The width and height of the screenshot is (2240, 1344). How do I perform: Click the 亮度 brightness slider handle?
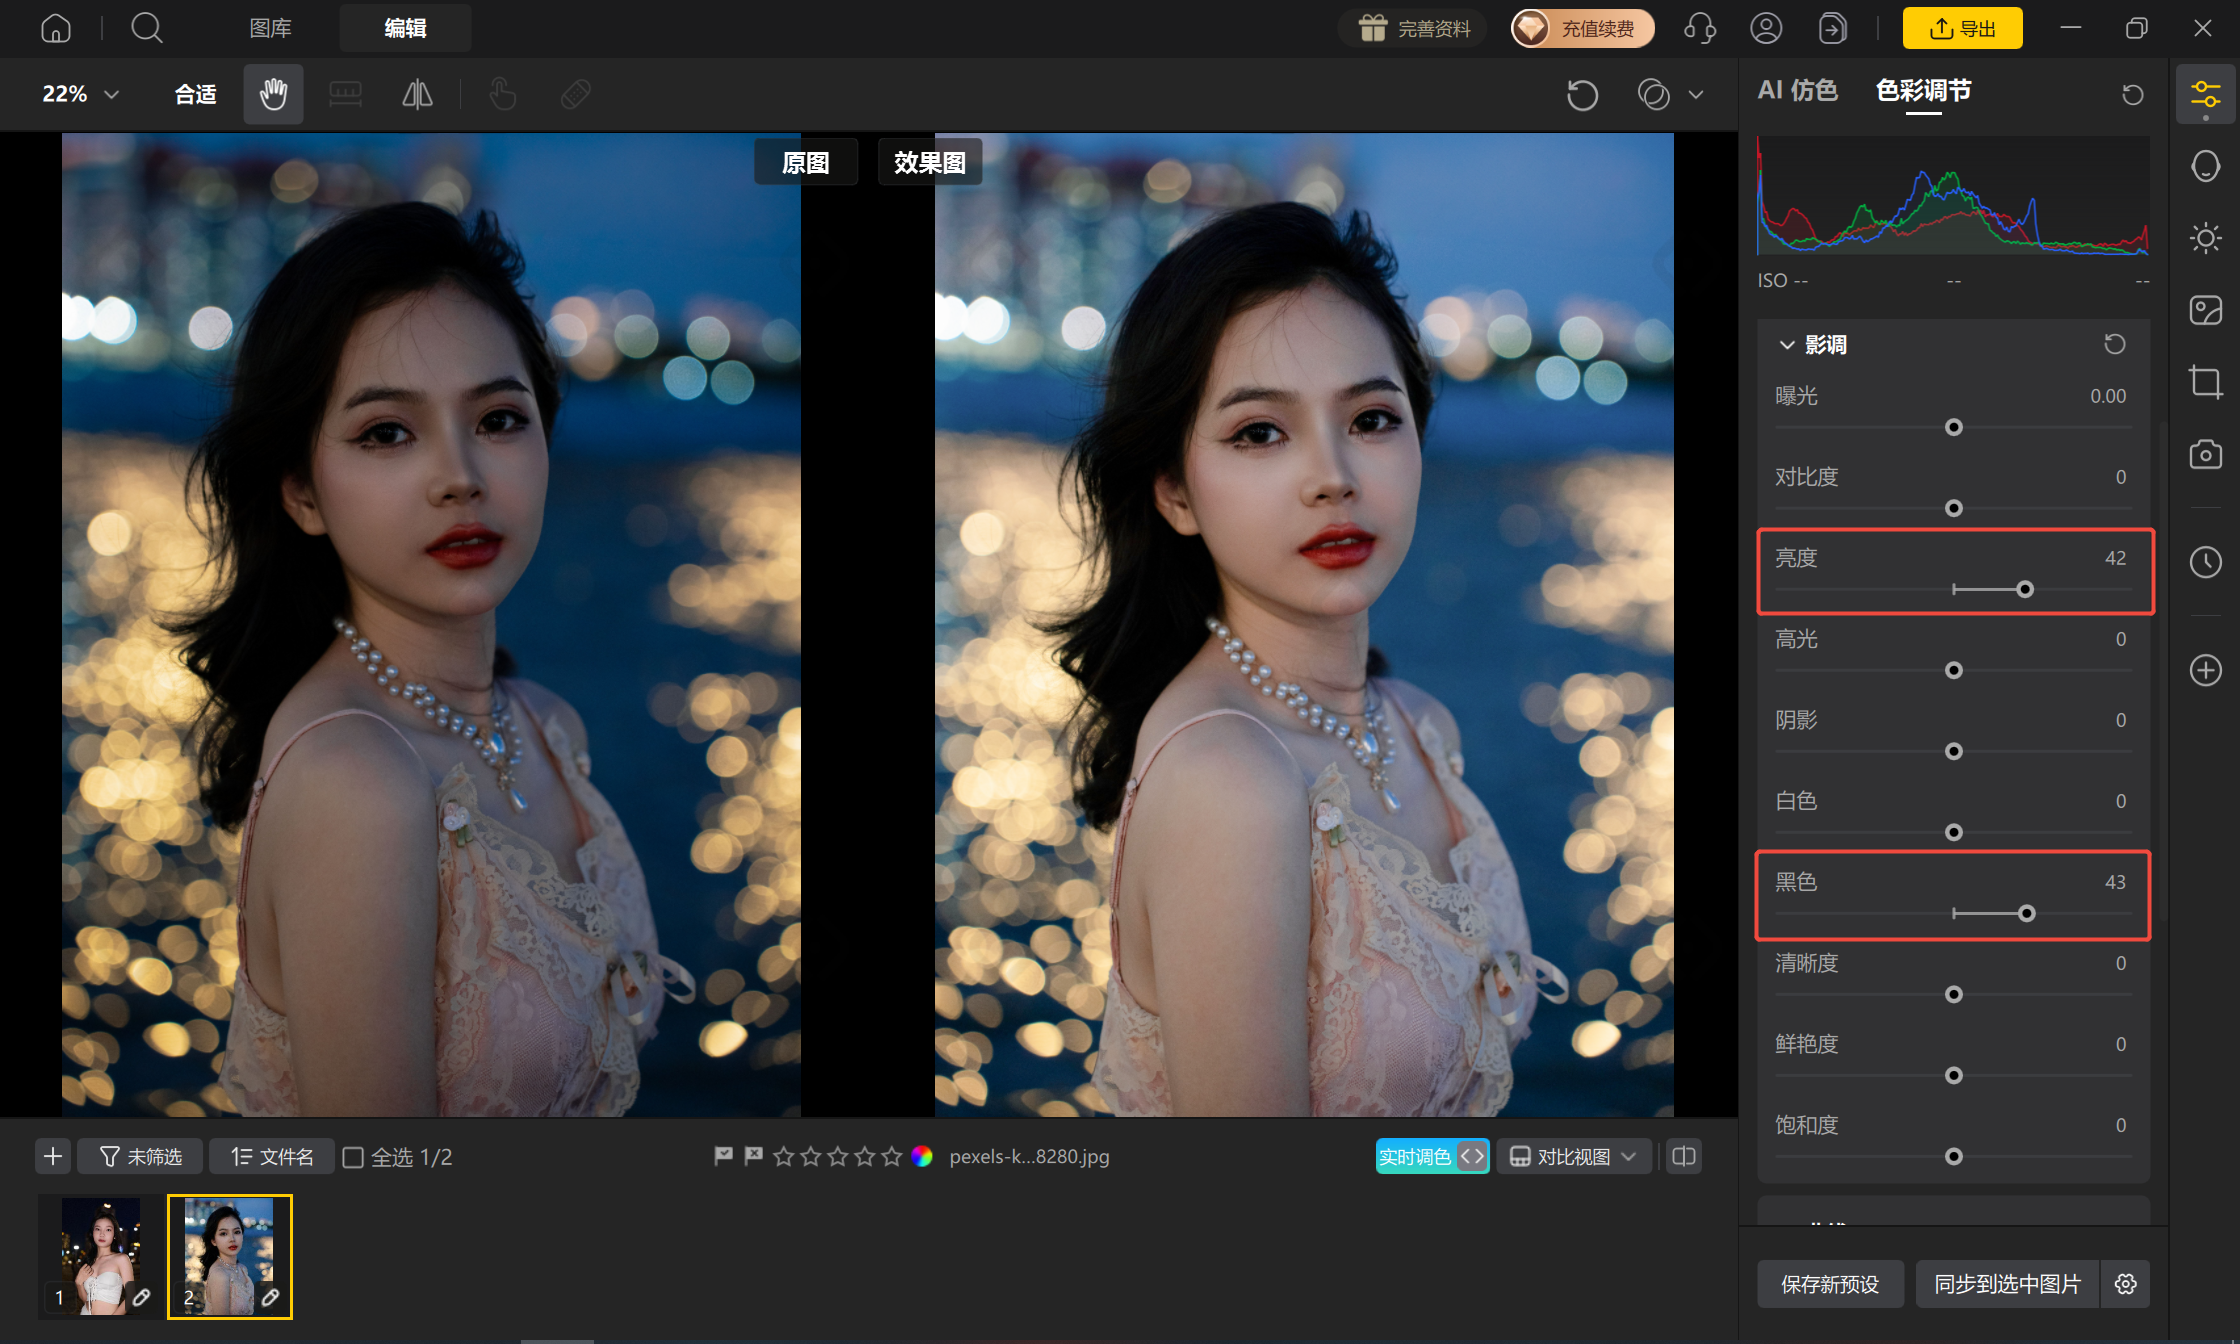2025,590
